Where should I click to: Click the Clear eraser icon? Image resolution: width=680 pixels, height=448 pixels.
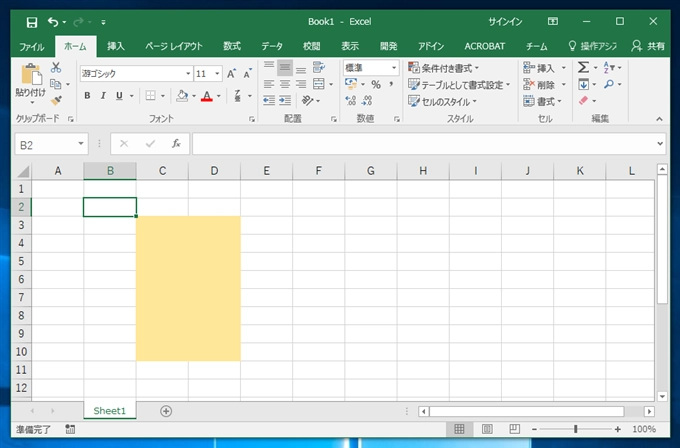583,101
